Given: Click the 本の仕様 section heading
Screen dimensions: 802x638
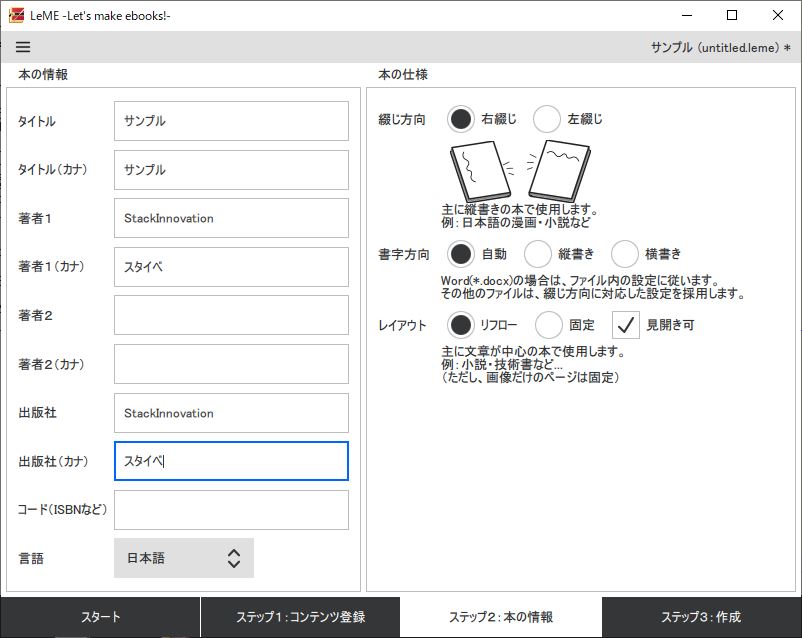Looking at the screenshot, I should tap(403, 75).
